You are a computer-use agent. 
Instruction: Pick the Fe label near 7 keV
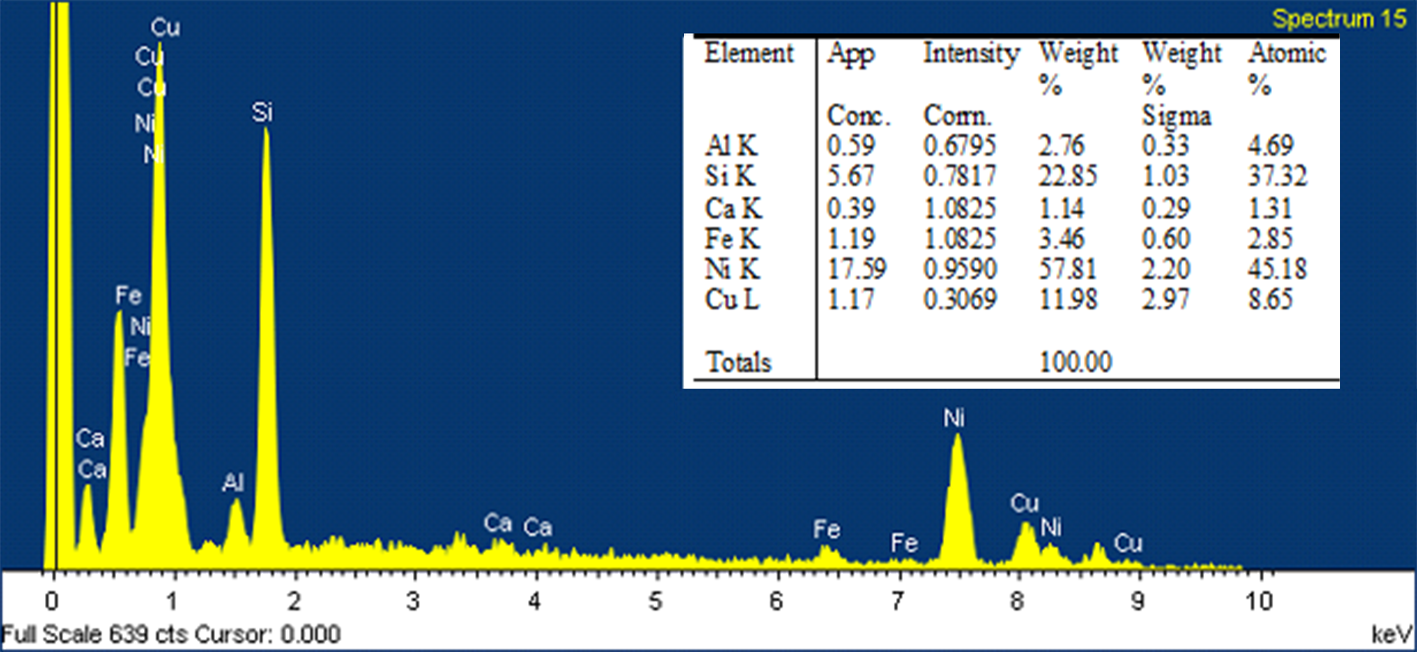tap(904, 544)
